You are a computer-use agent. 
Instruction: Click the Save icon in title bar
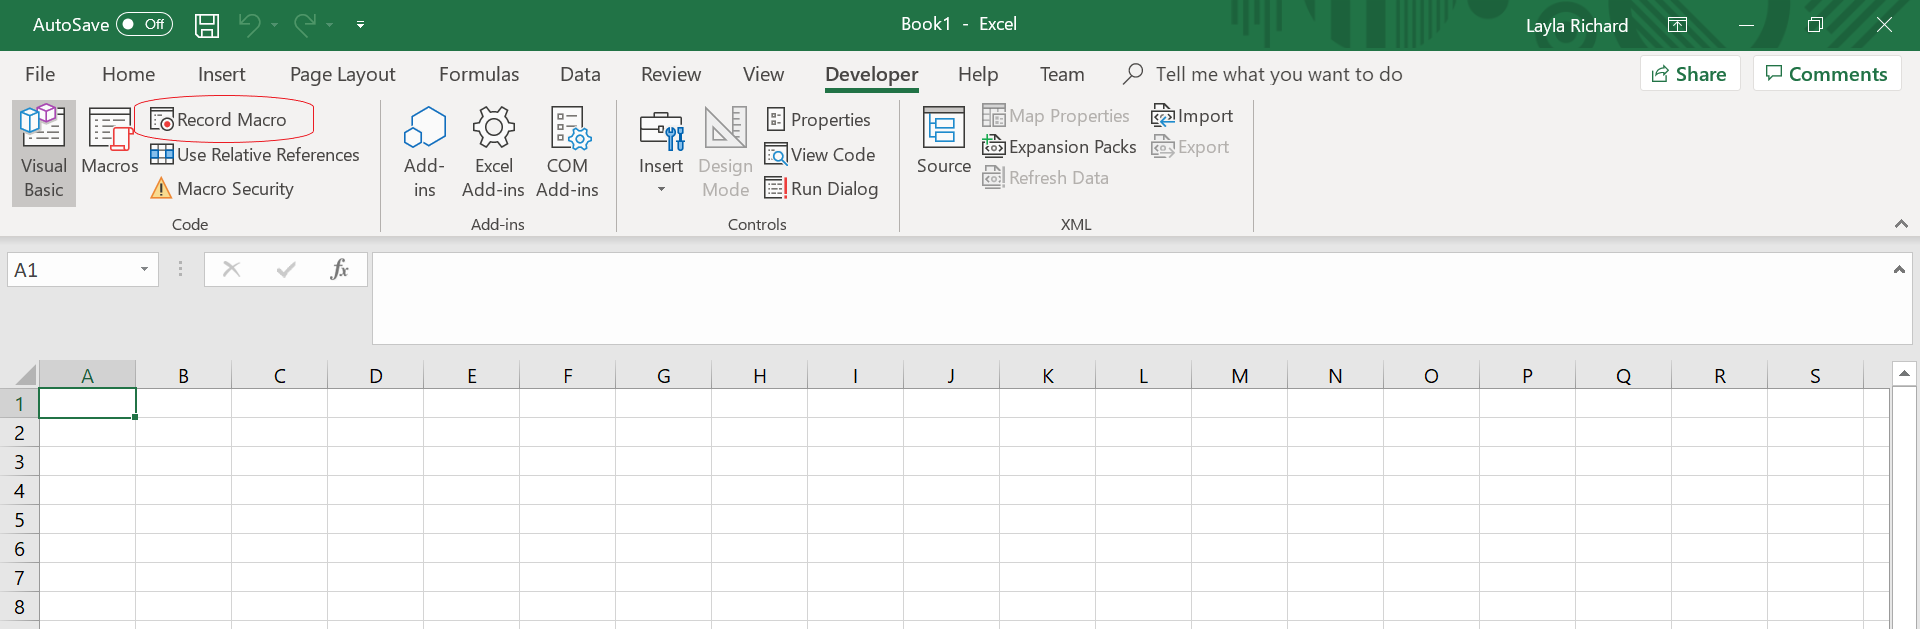point(207,25)
